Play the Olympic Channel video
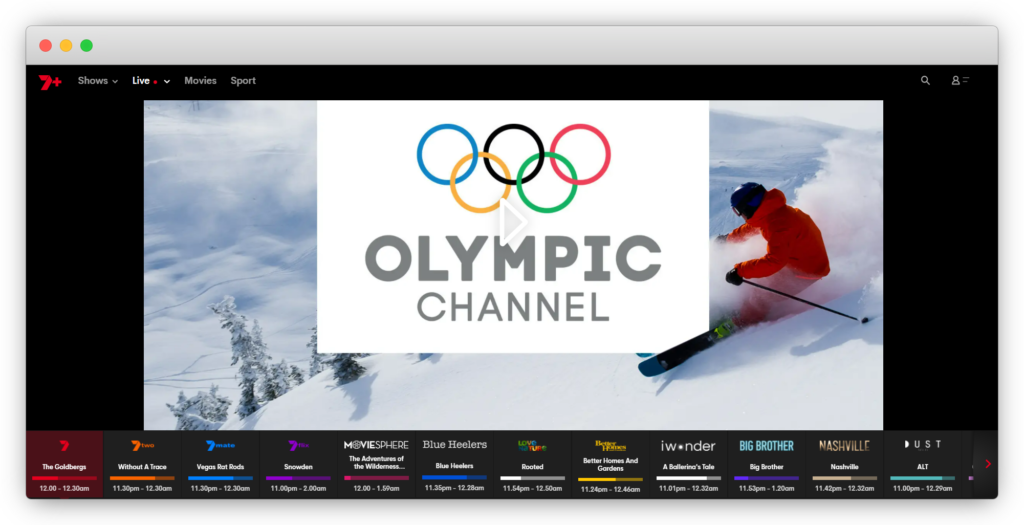This screenshot has height=525, width=1024. coord(513,222)
